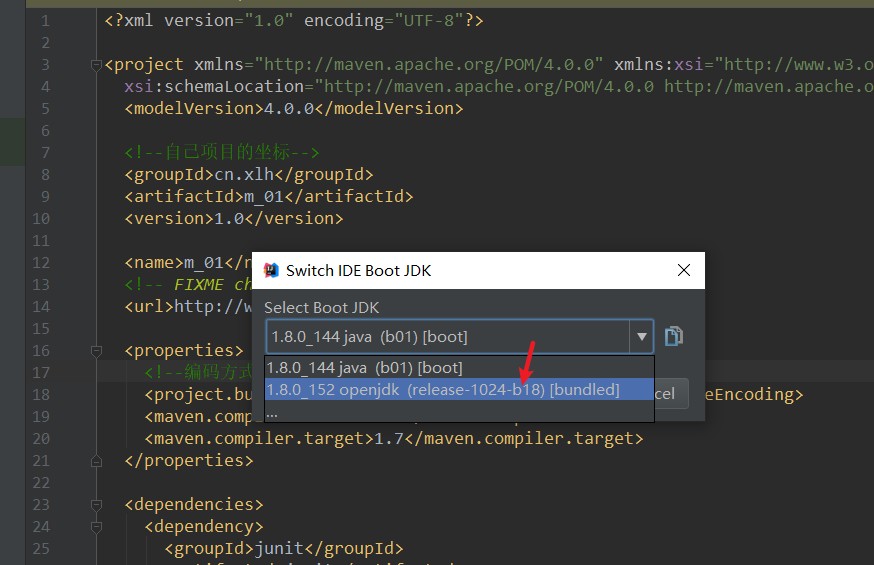Click line number 10 in the gutter

click(41, 218)
